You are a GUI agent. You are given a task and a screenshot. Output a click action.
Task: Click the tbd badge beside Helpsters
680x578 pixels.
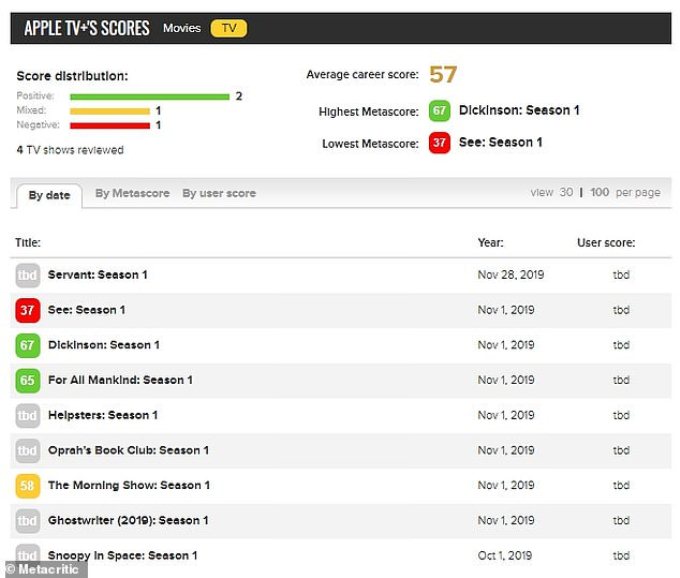pyautogui.click(x=28, y=416)
